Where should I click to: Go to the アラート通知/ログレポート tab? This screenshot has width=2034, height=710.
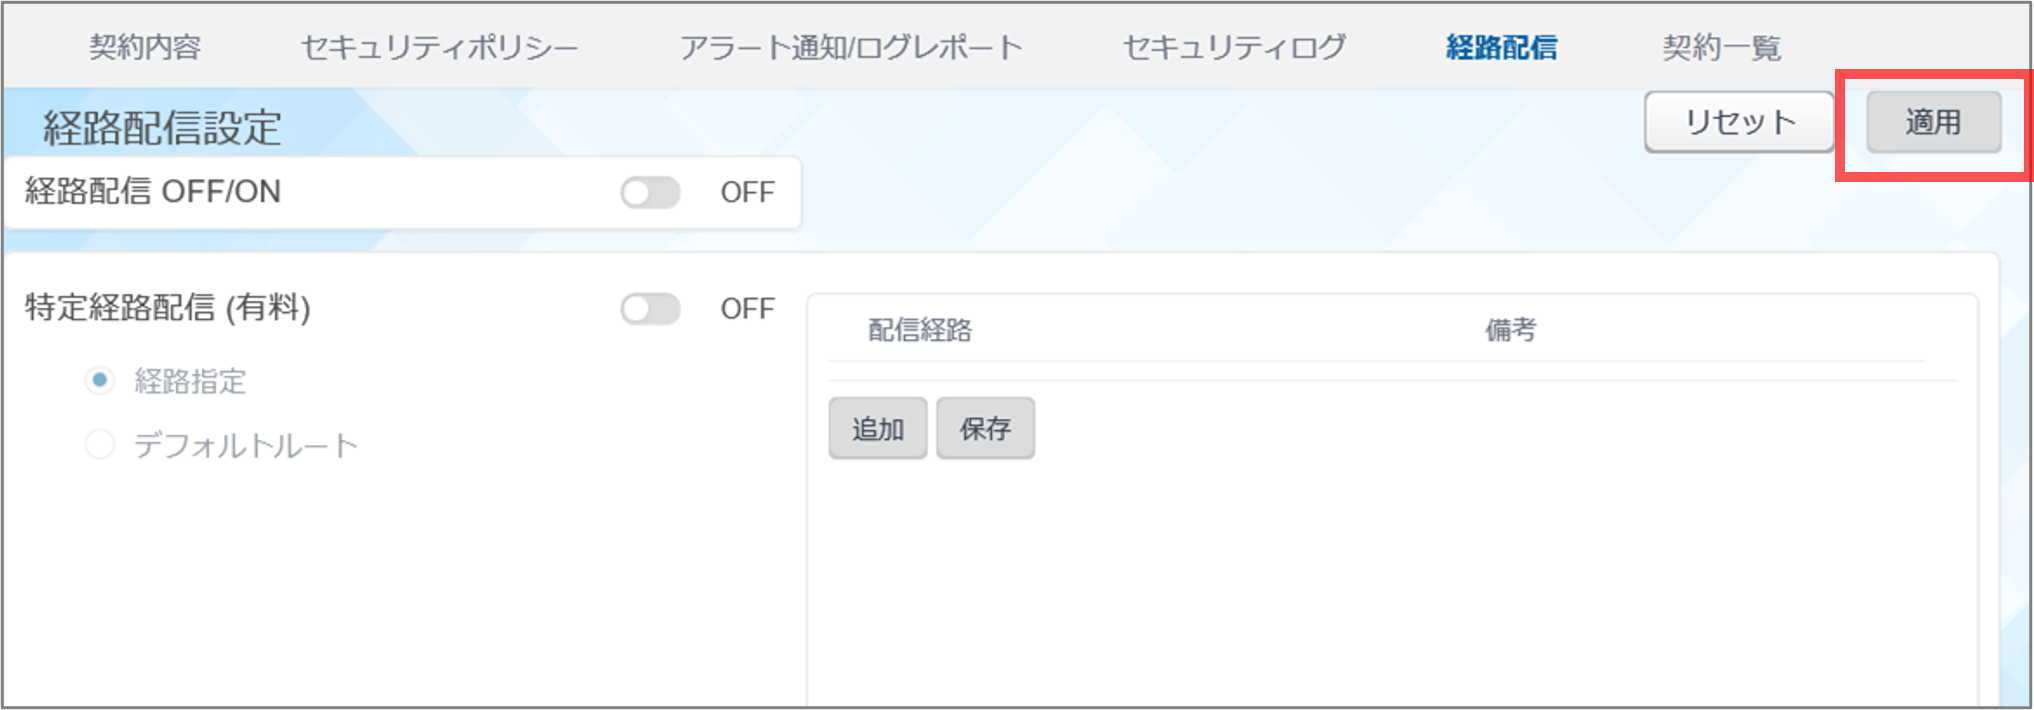(x=851, y=47)
